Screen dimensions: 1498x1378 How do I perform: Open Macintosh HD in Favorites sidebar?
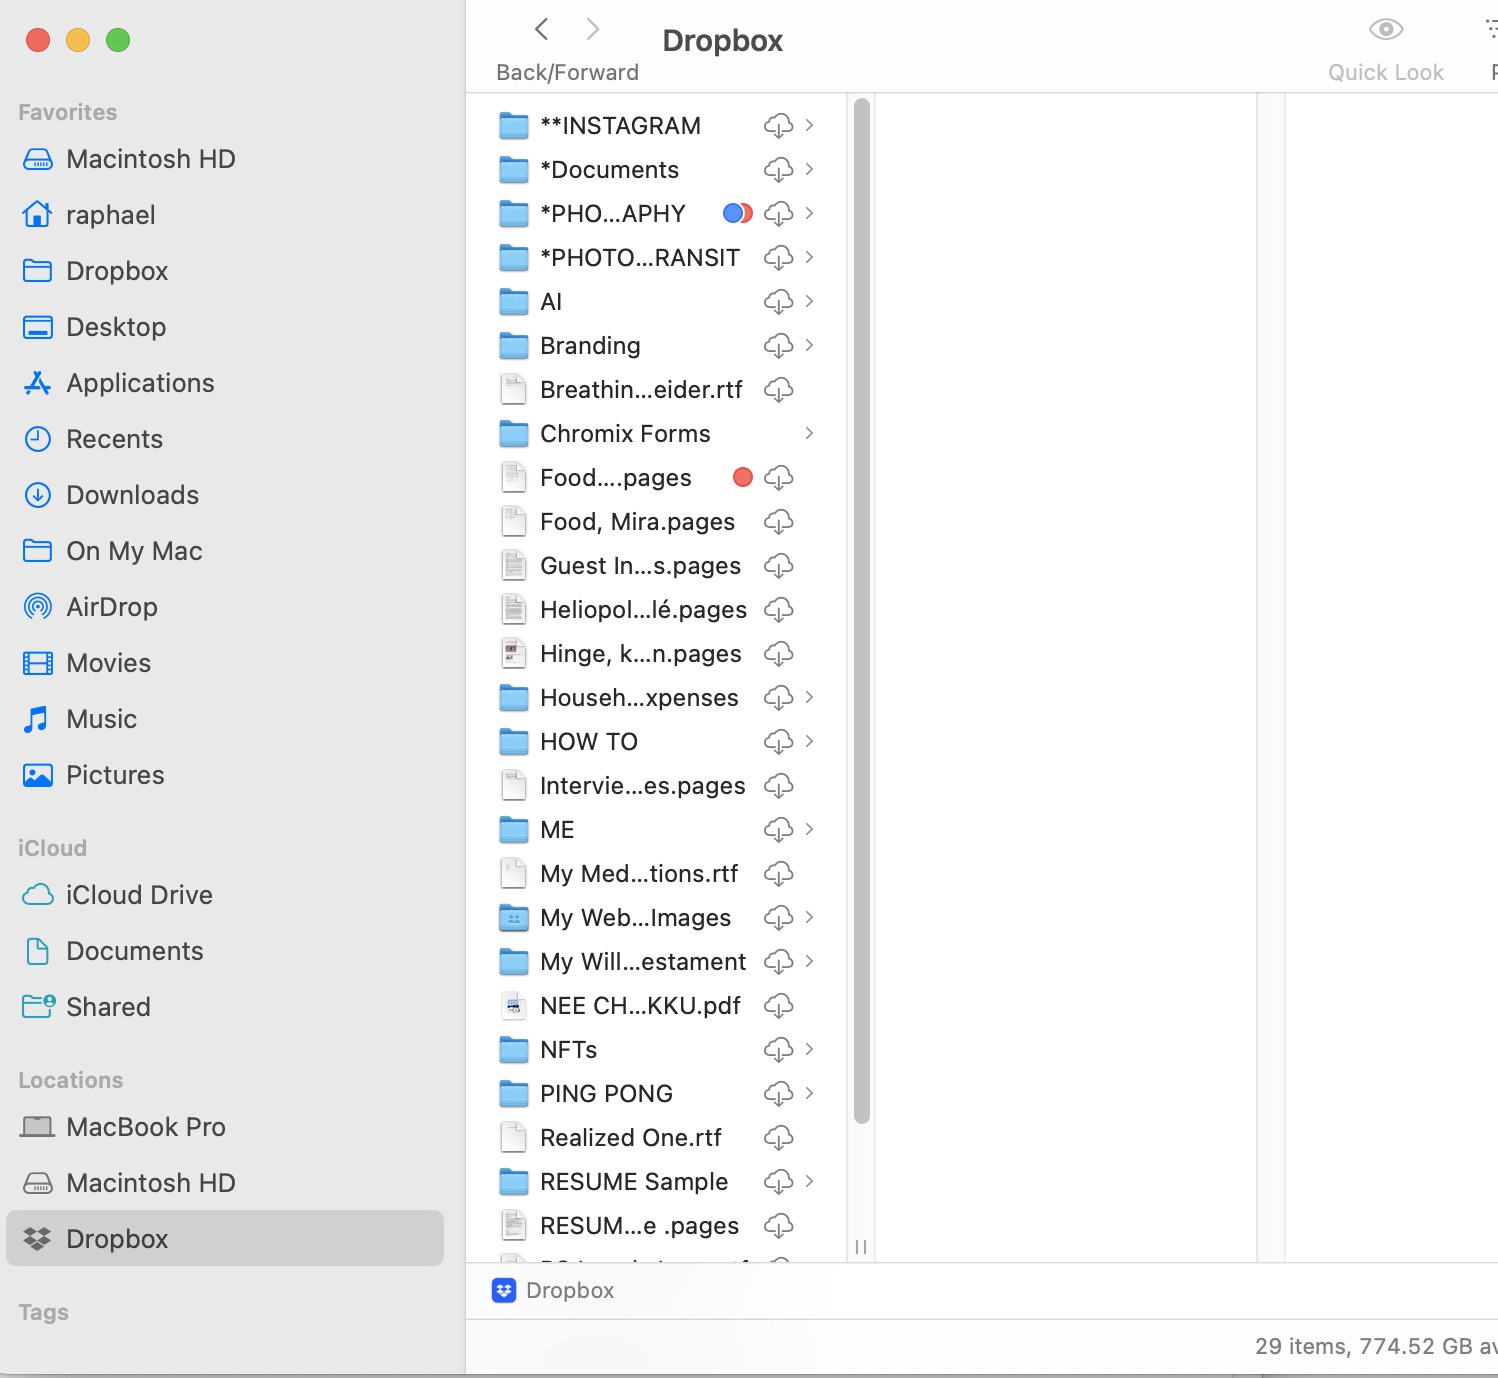click(225, 159)
